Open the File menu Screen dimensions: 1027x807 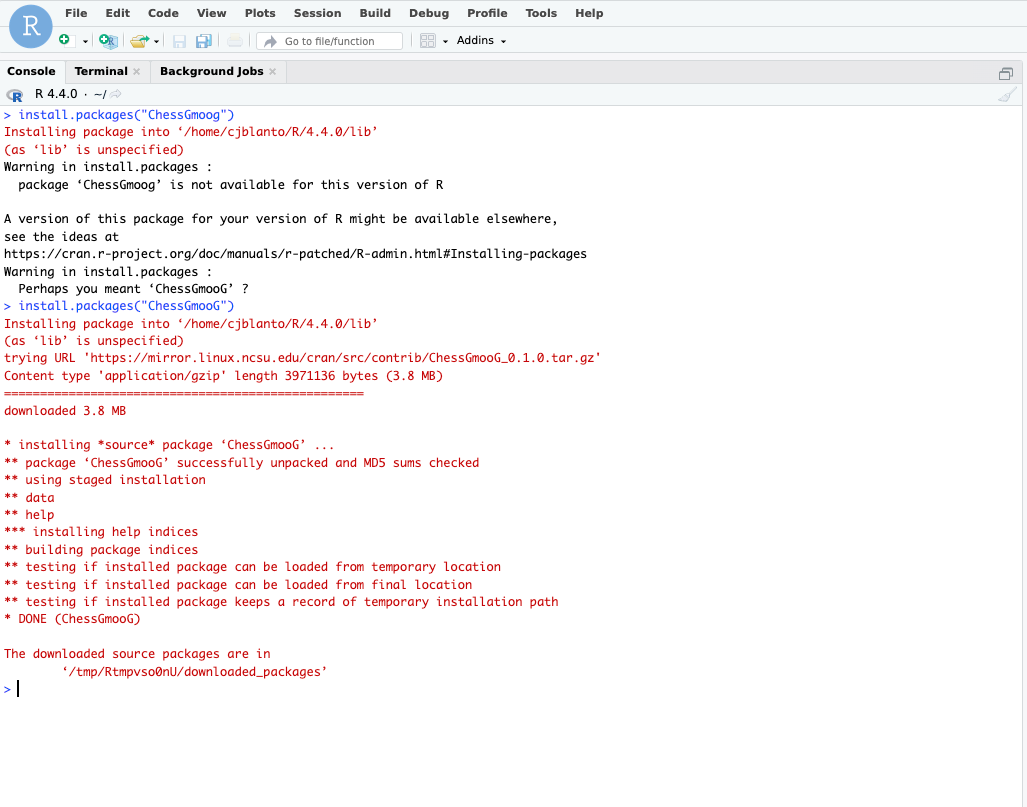click(x=76, y=13)
